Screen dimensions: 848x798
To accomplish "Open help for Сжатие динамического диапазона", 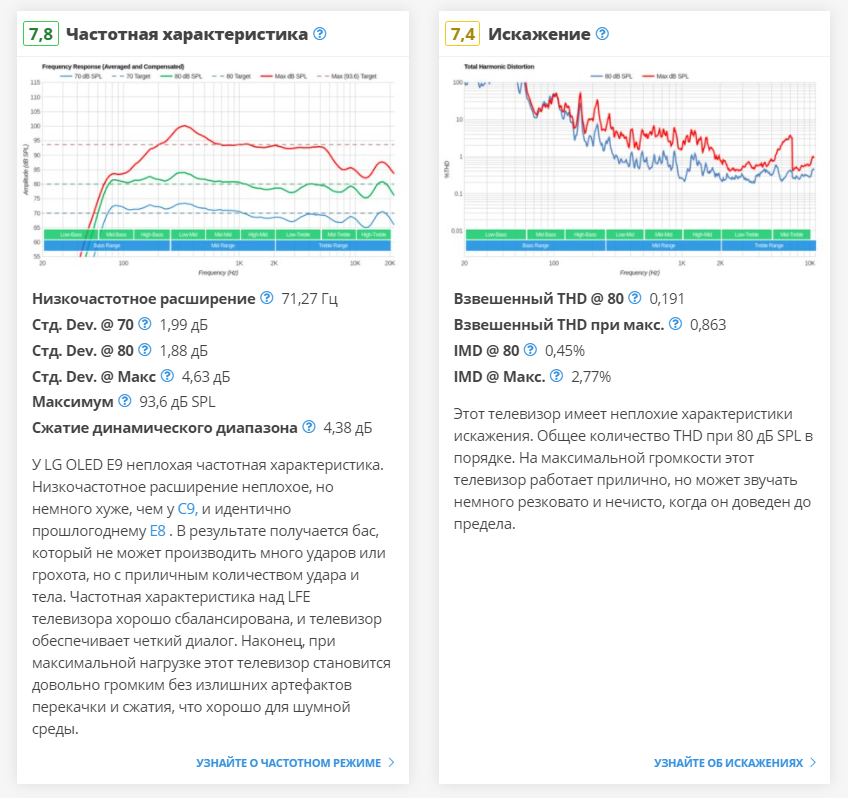I will (309, 427).
